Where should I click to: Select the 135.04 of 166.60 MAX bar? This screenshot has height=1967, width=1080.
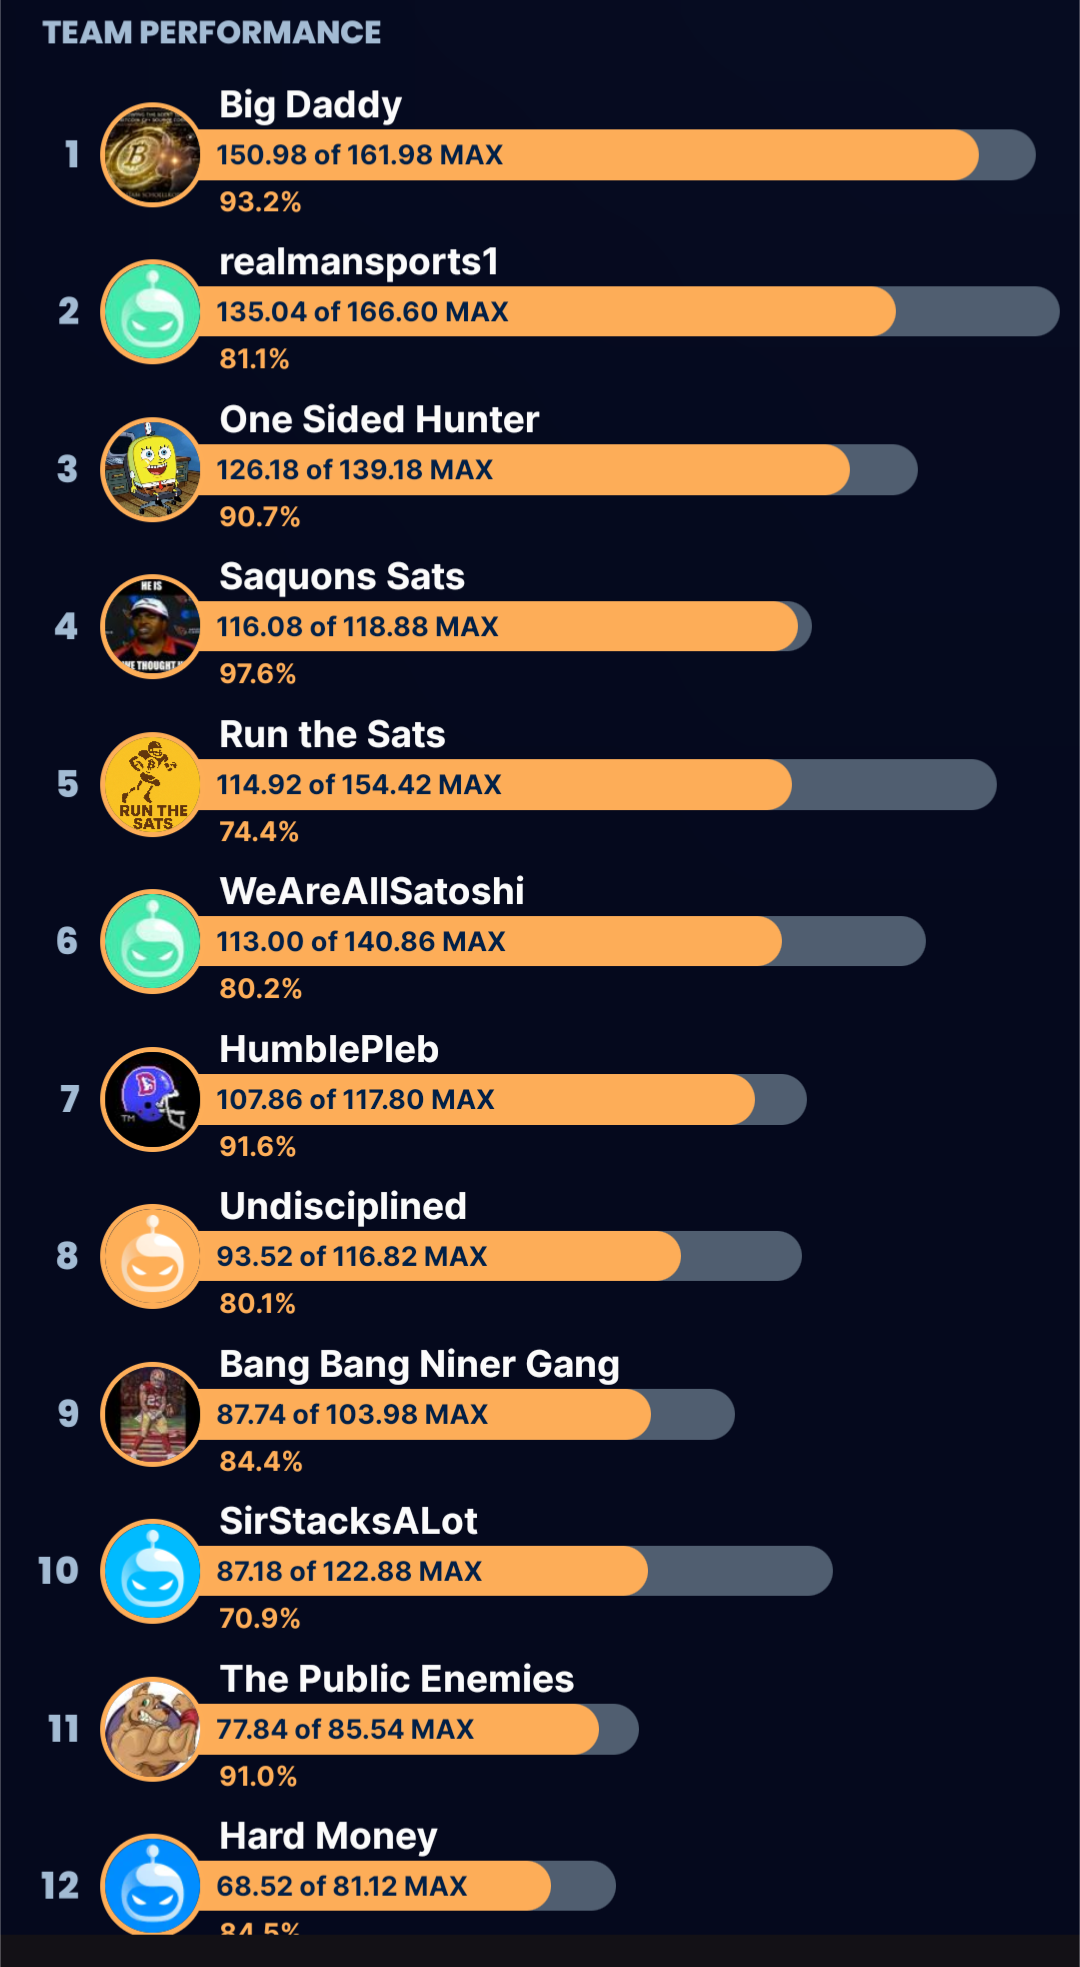pyautogui.click(x=600, y=312)
